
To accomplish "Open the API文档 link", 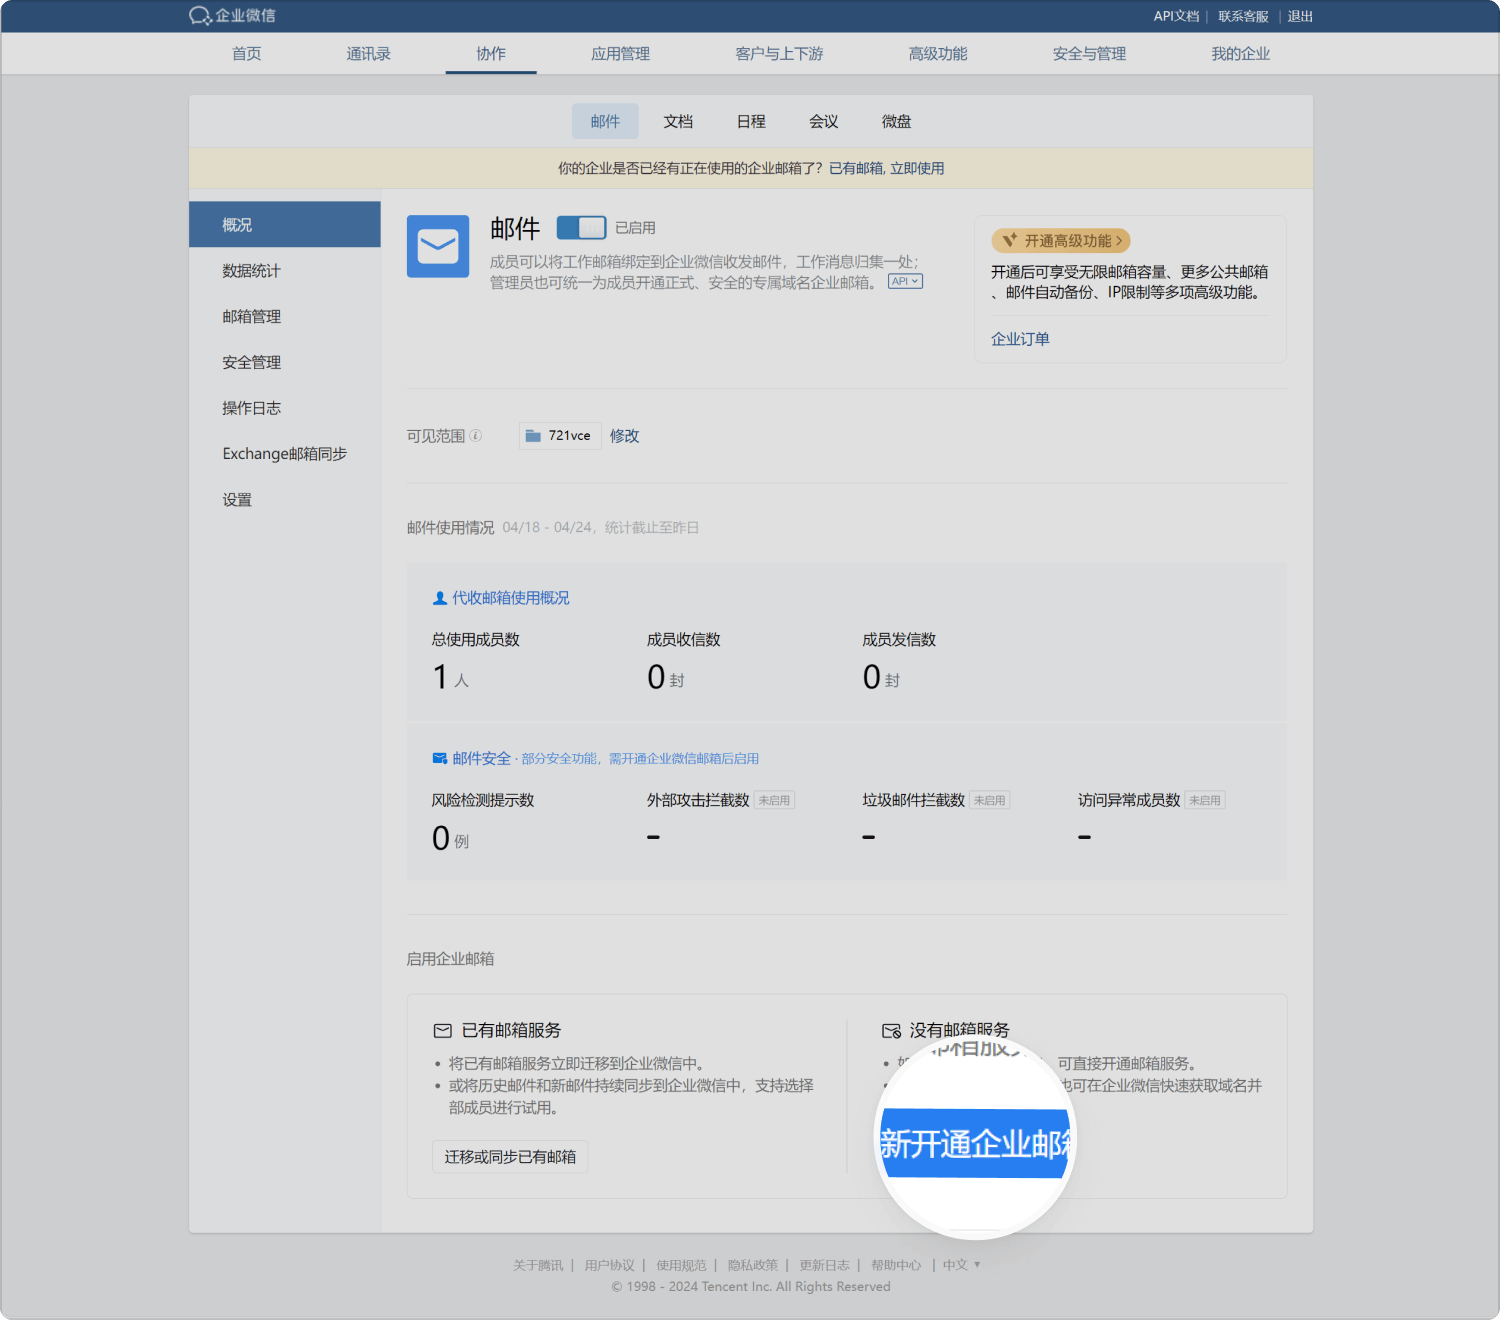I will tap(1176, 16).
